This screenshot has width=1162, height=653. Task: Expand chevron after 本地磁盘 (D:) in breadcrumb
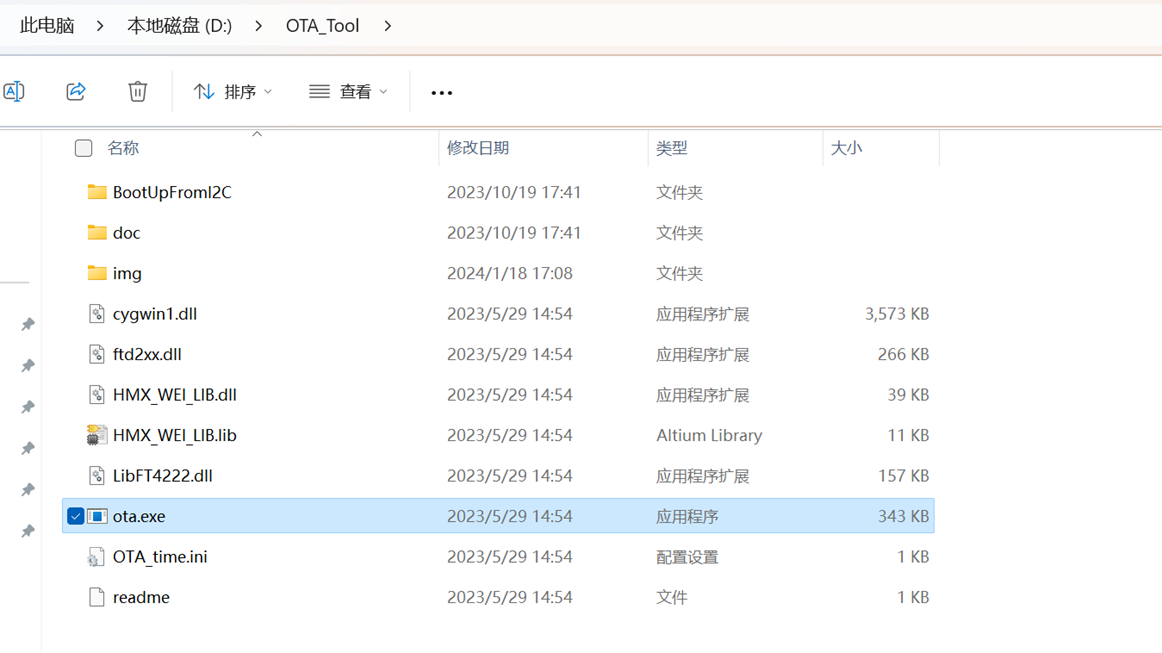(258, 26)
